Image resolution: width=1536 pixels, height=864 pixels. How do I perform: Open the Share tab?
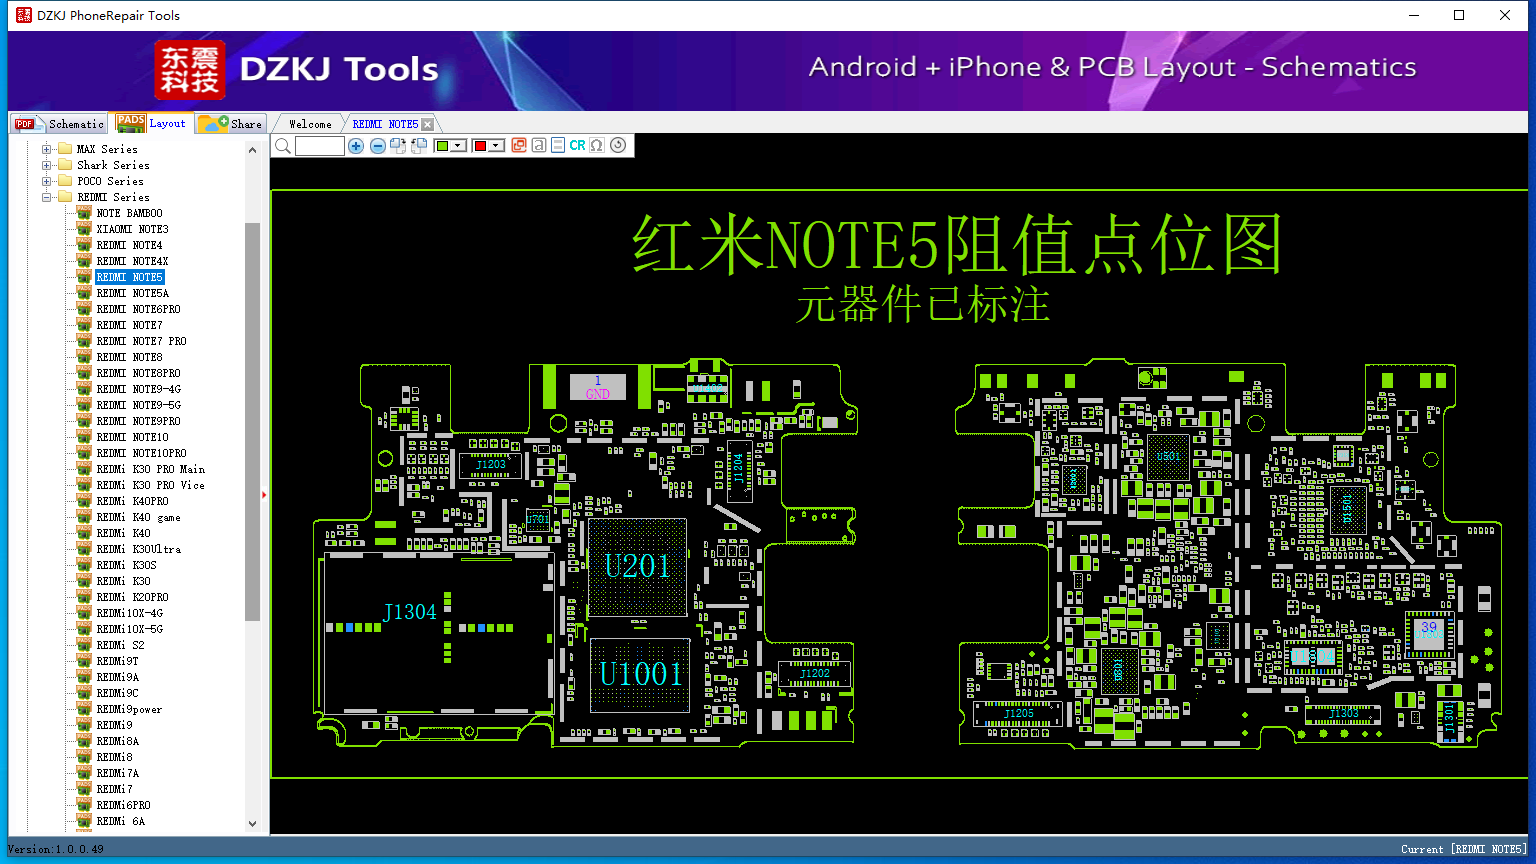[230, 124]
